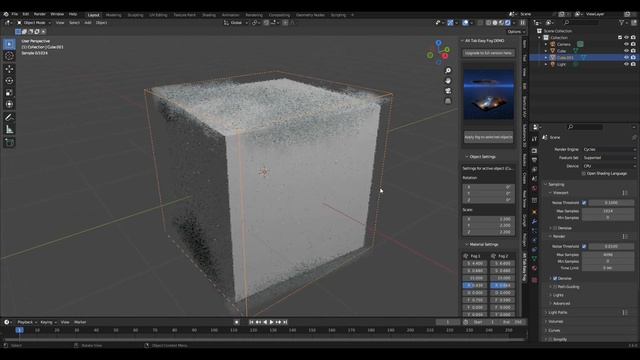Select solid viewport shading
The height and width of the screenshot is (360, 640).
(x=495, y=23)
